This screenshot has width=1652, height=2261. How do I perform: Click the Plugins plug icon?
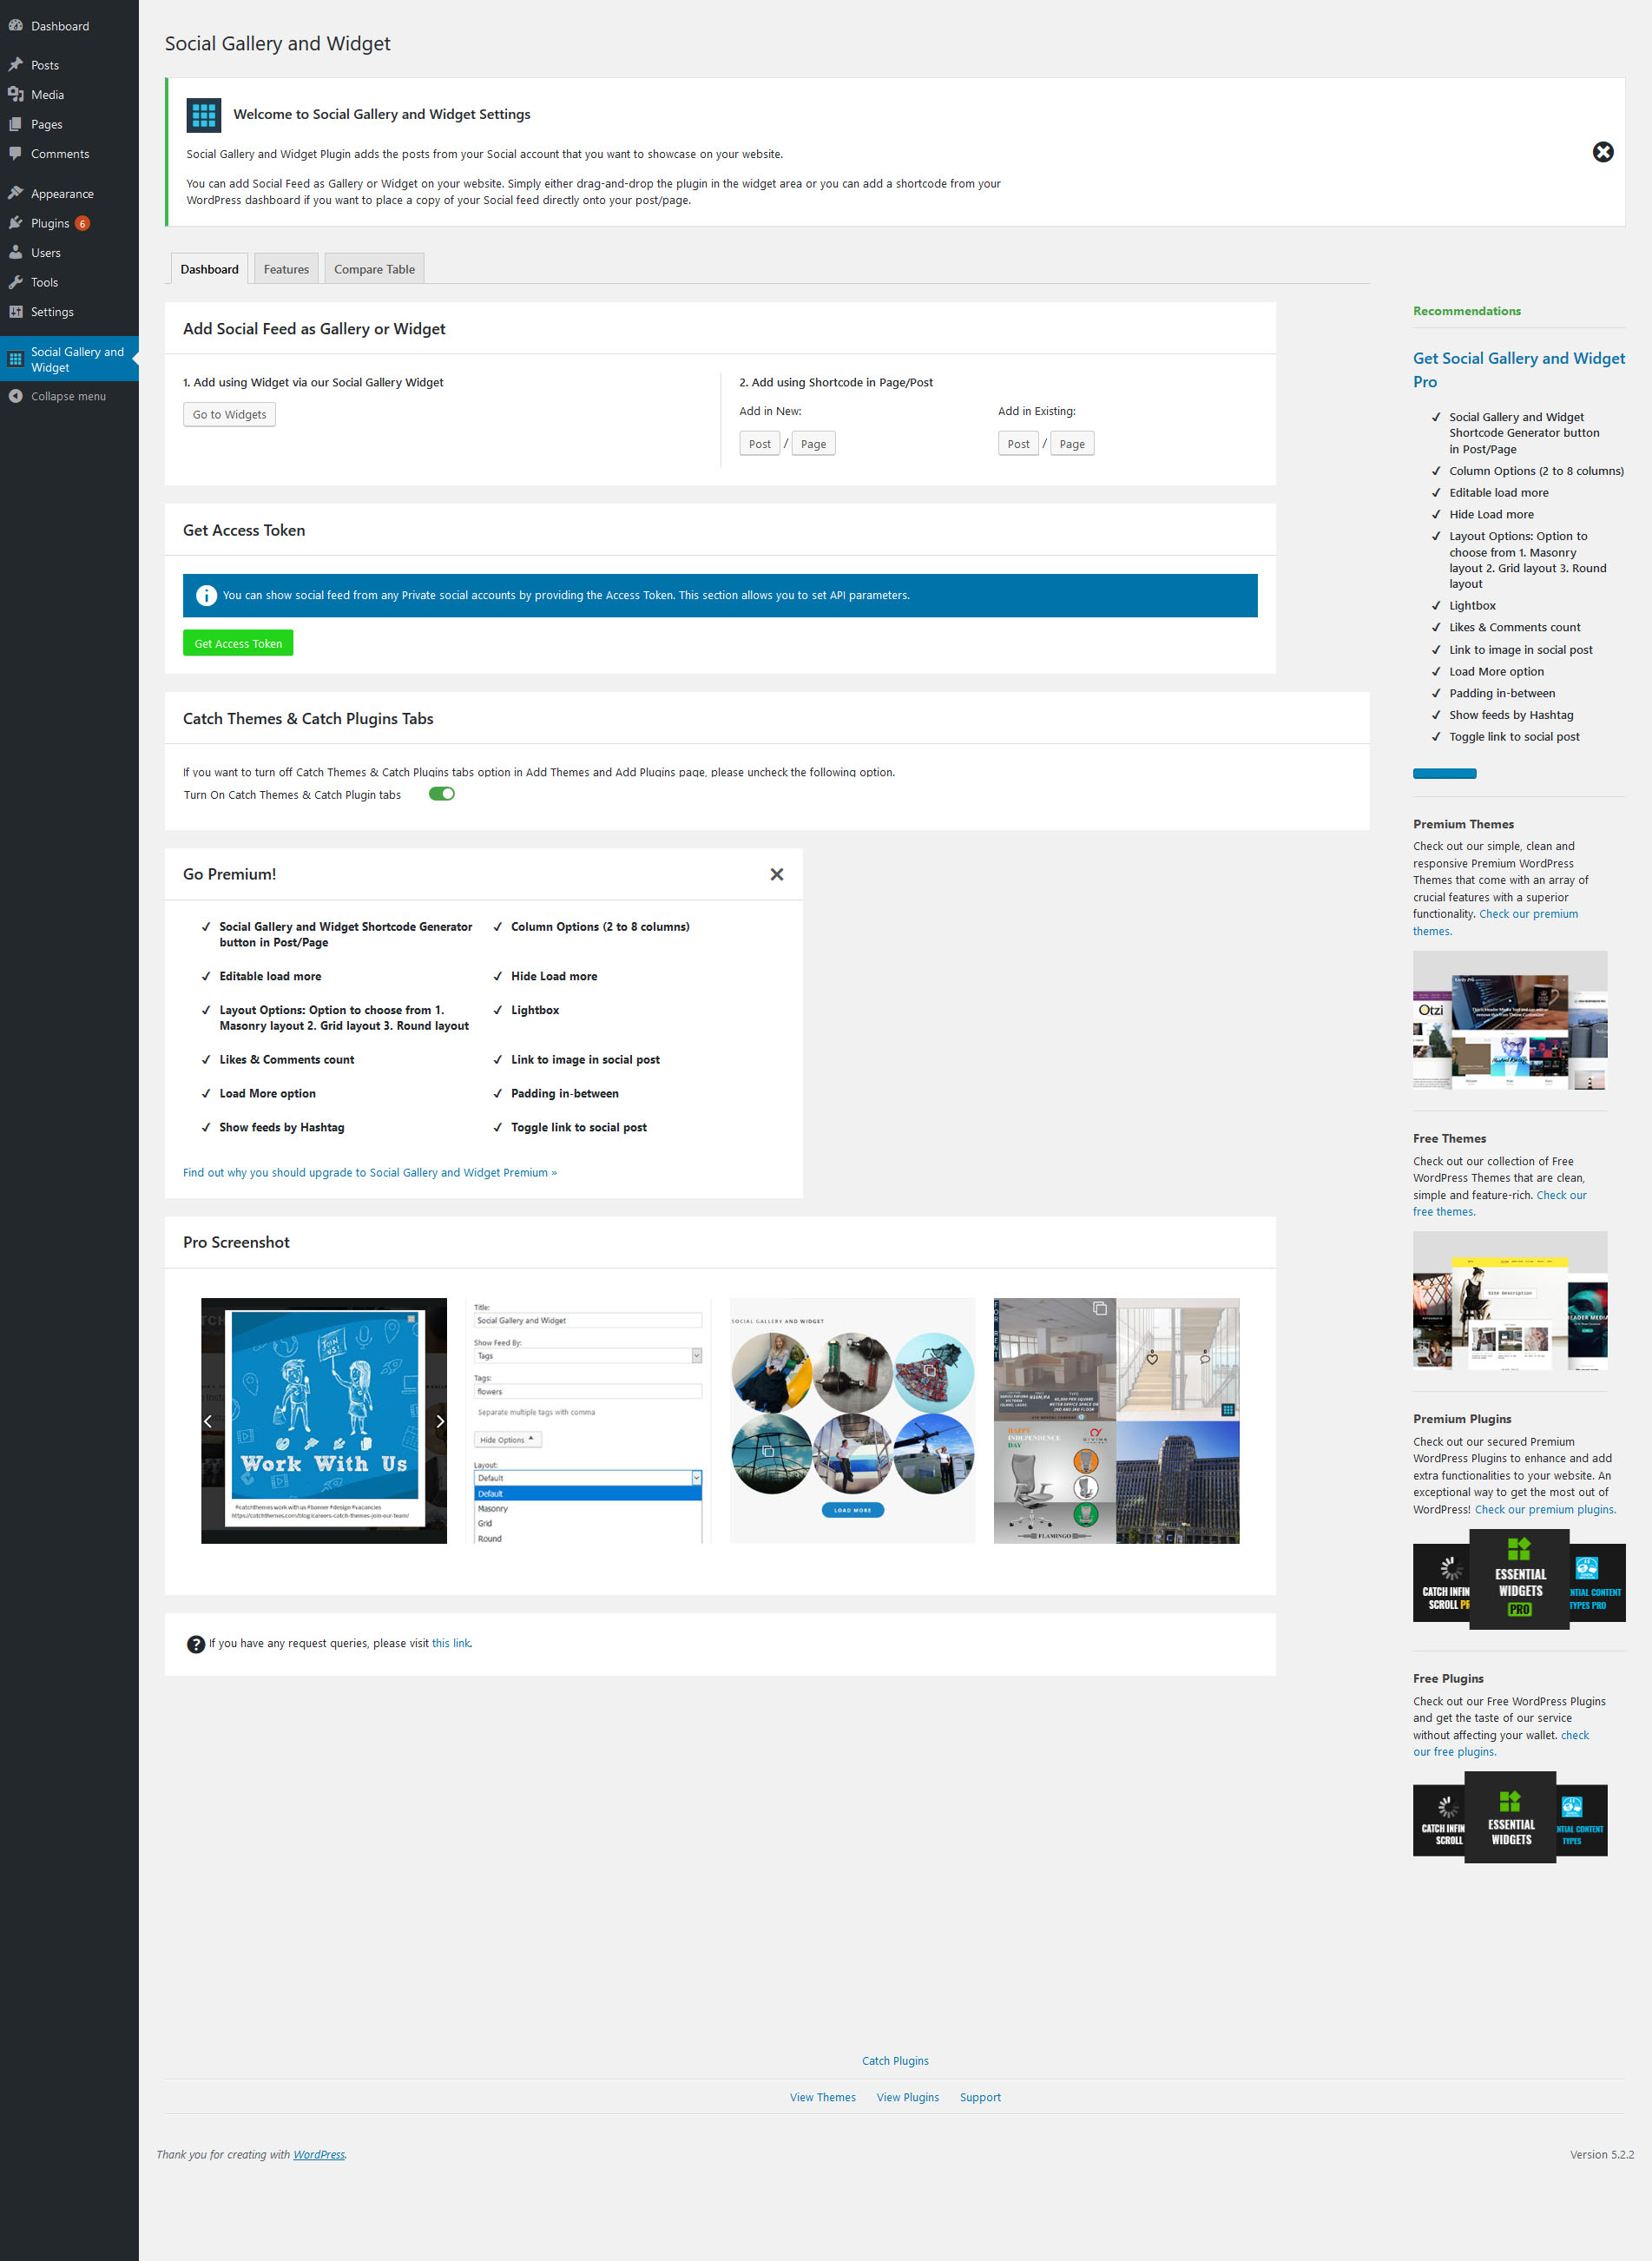[15, 223]
